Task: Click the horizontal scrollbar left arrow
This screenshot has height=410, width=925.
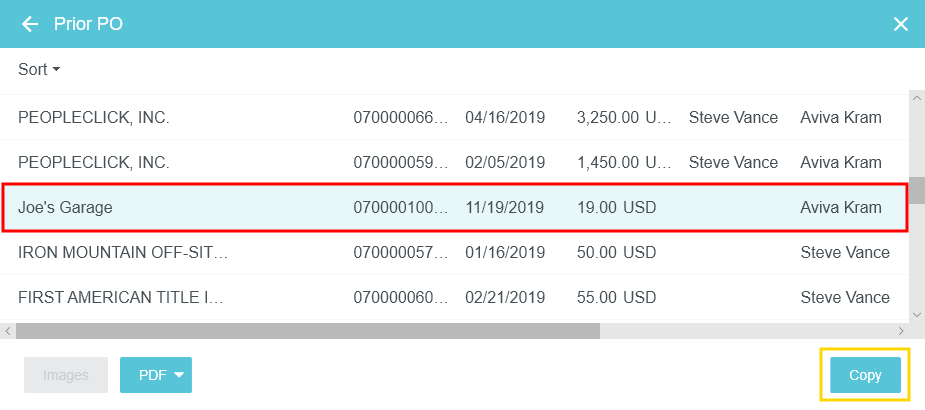Action: click(8, 330)
